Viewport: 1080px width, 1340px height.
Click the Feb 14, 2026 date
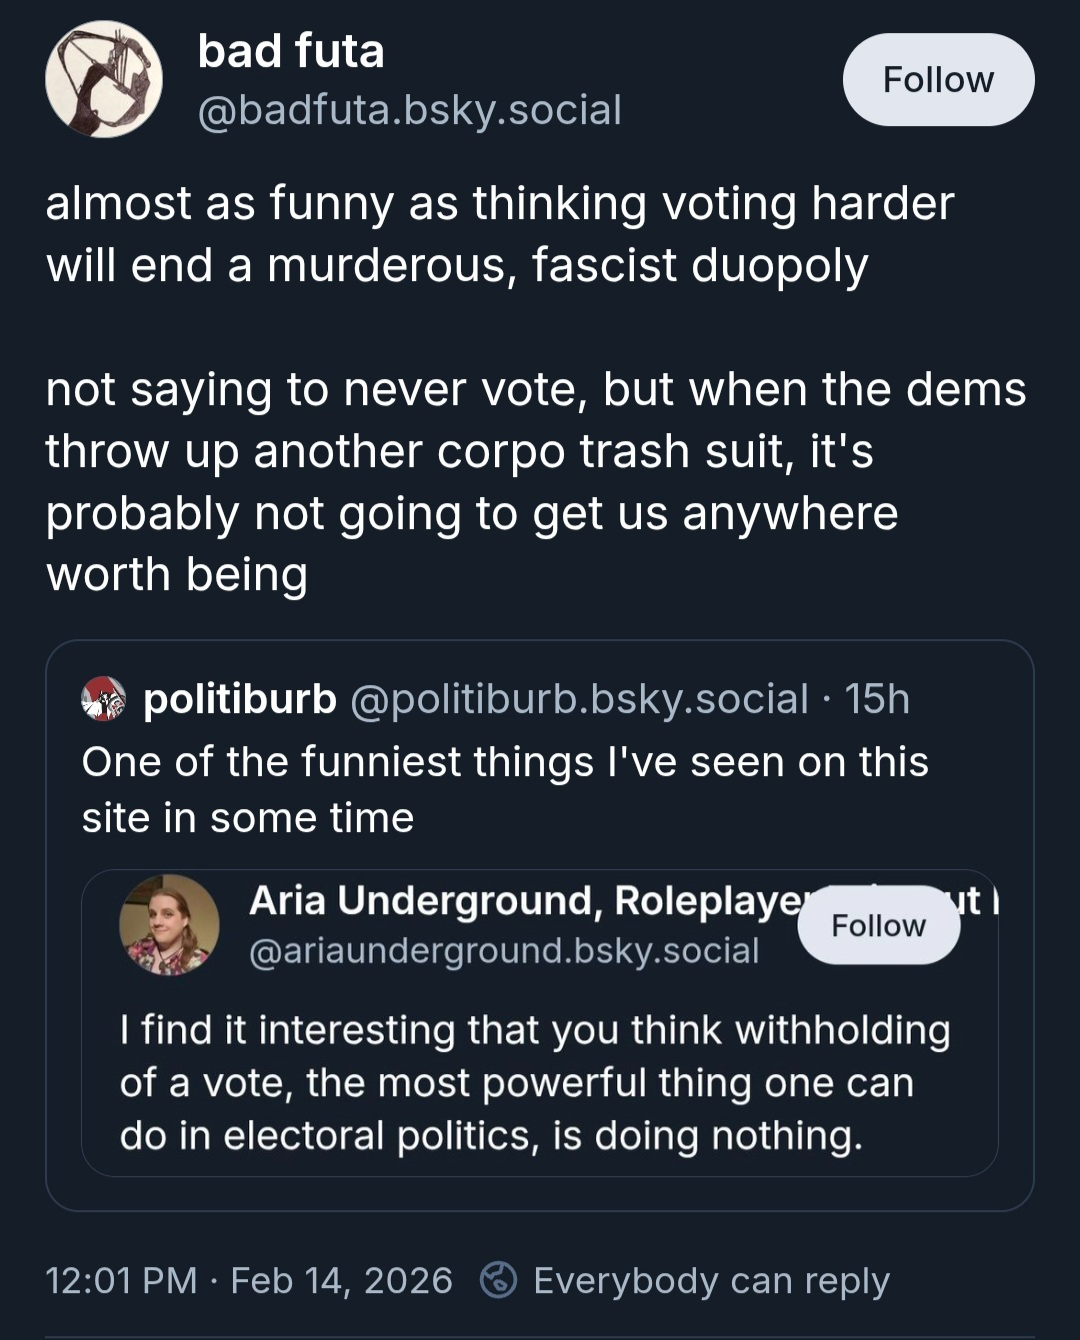341,1280
